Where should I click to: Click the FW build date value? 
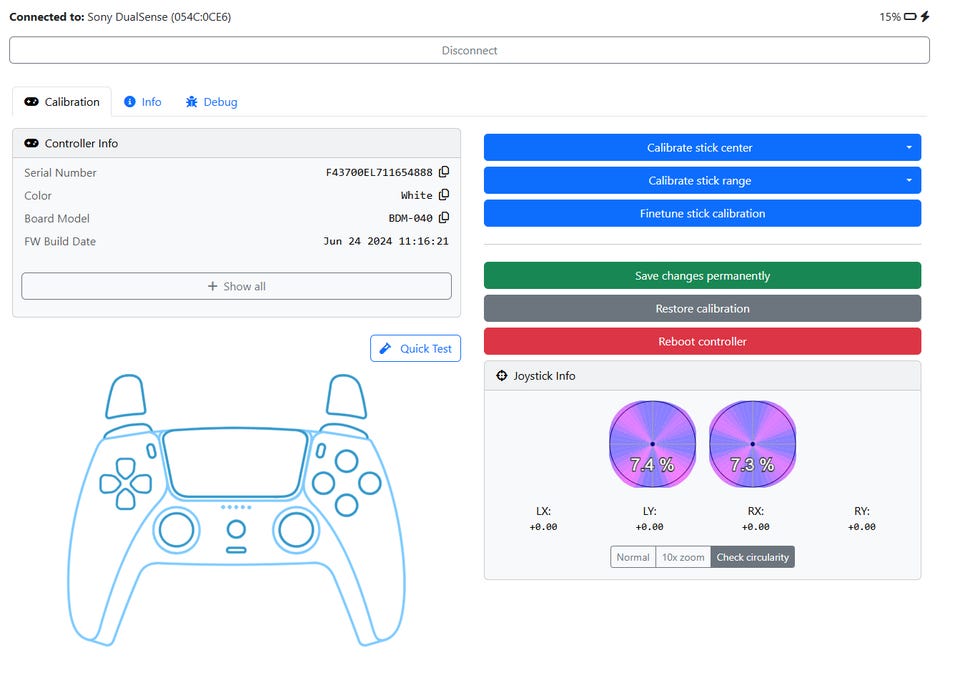tap(386, 241)
